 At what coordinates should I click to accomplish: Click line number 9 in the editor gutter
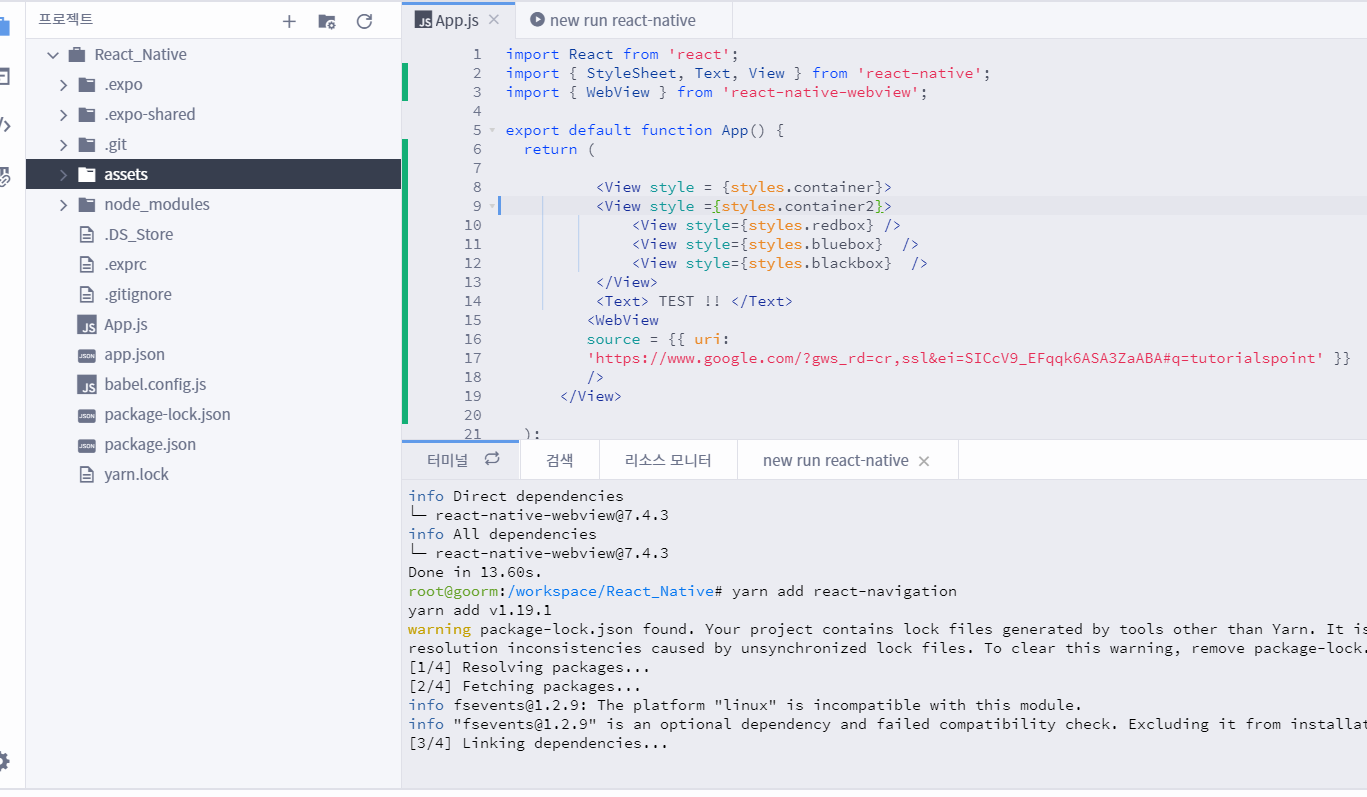pyautogui.click(x=477, y=205)
